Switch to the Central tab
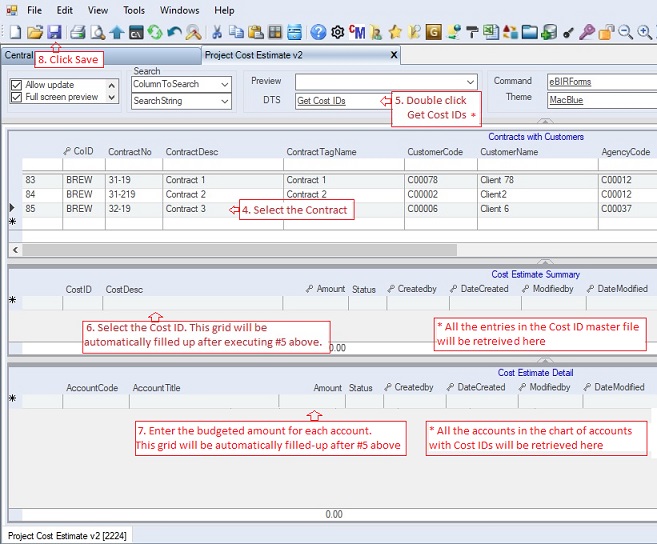Screen dimensions: 657x544 pos(20,56)
